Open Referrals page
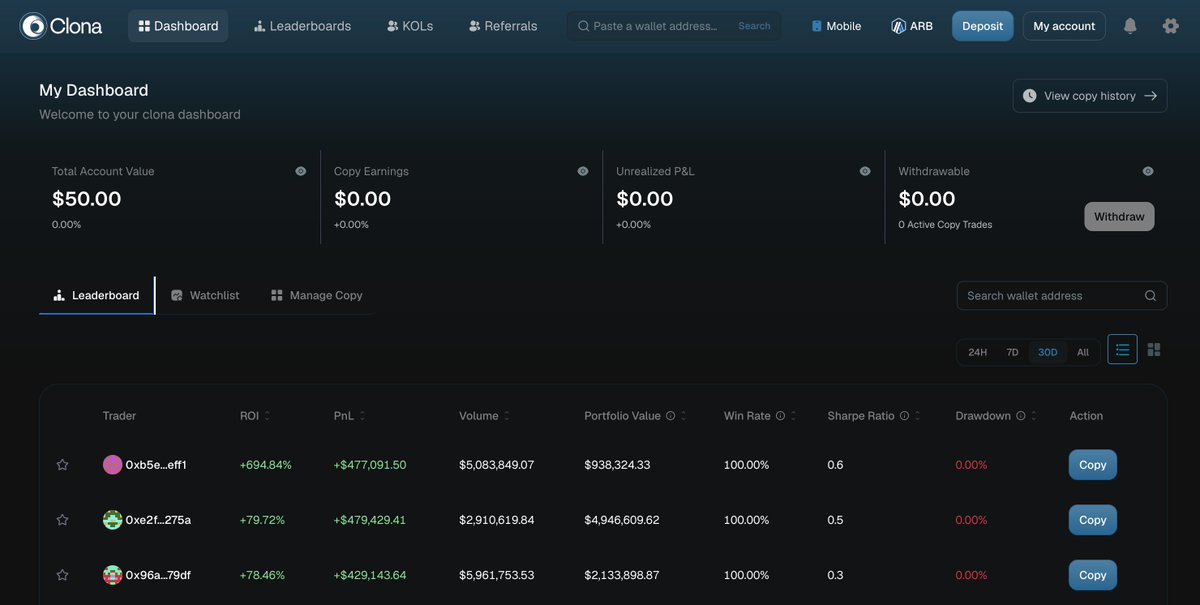This screenshot has height=605, width=1200. coord(503,26)
